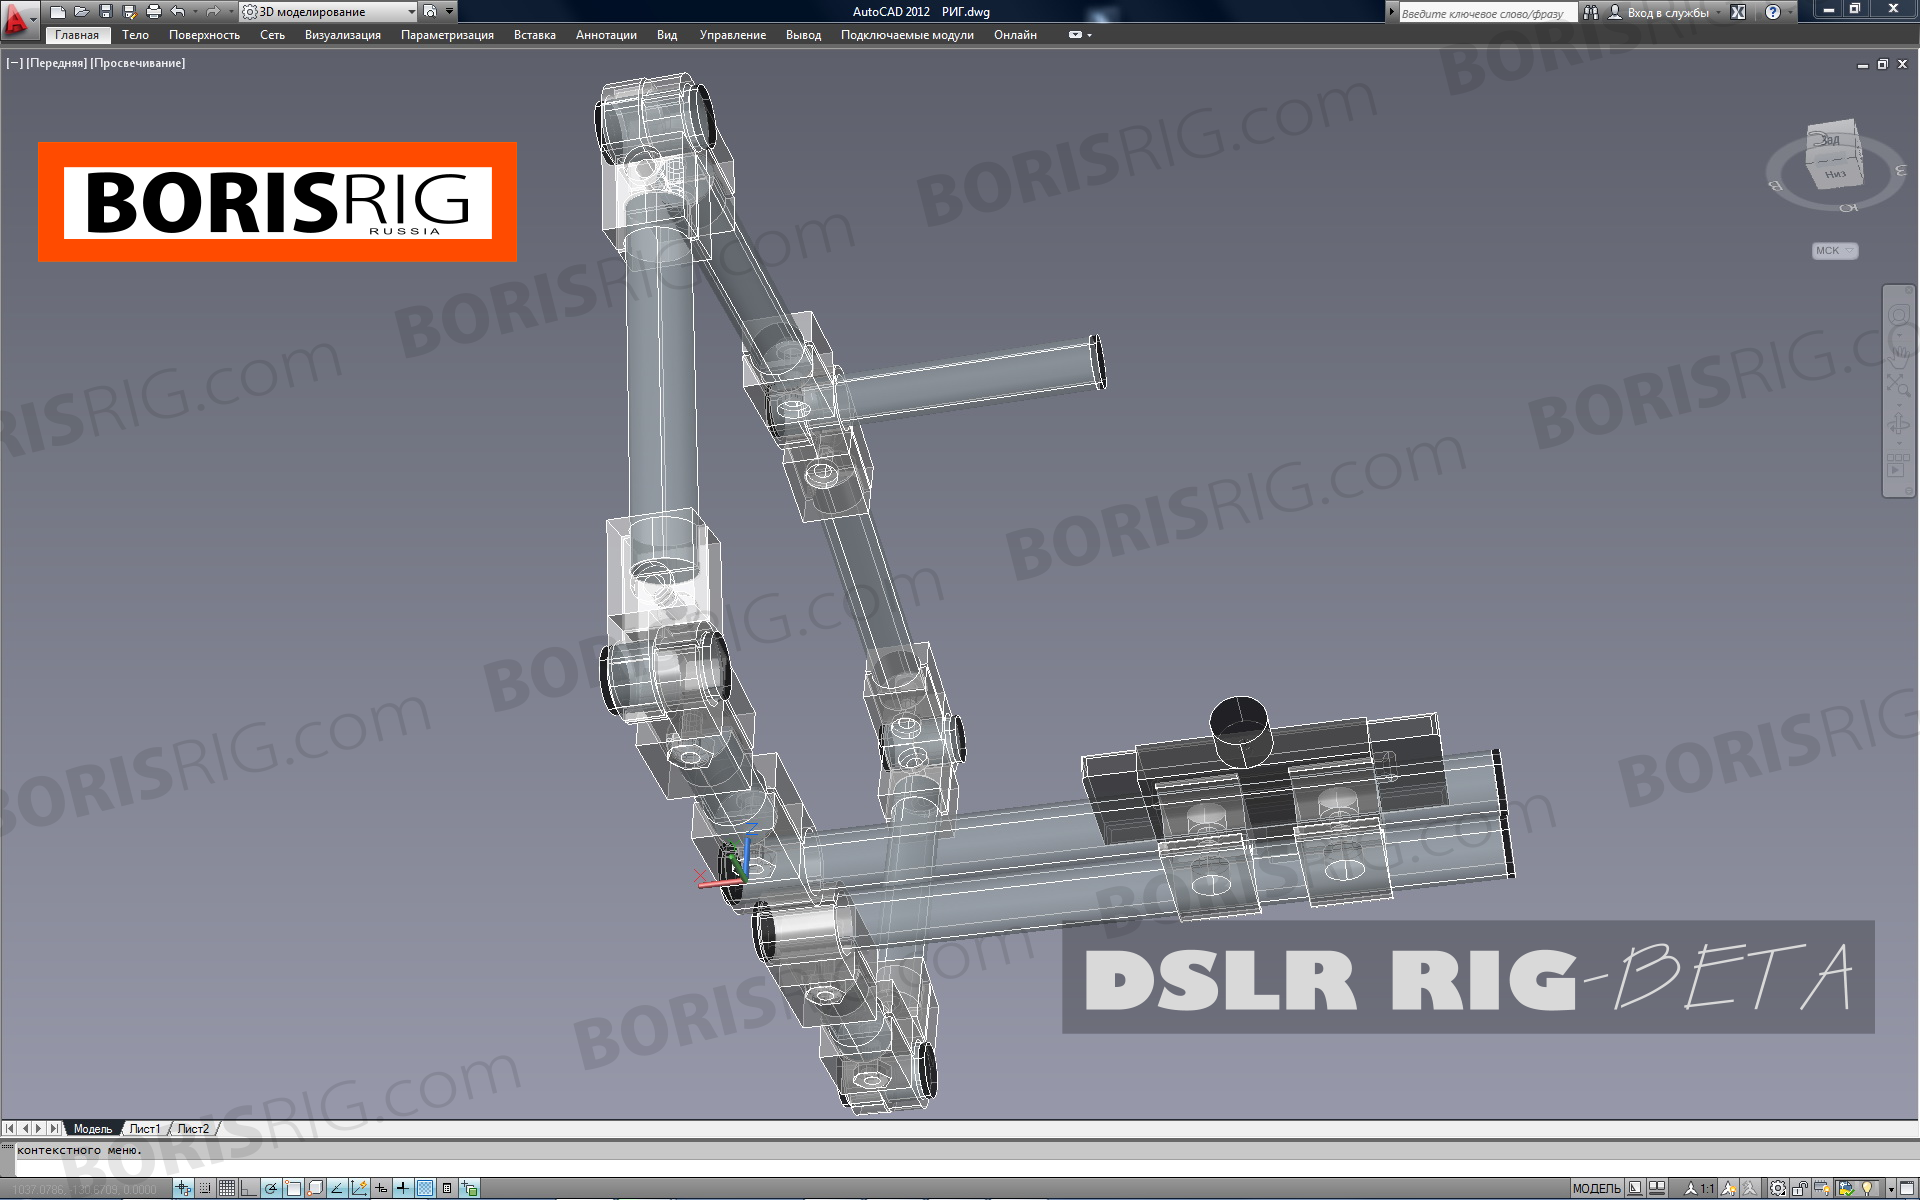Viewport: 1920px width, 1200px height.
Task: Open the Вывод ribbon tab
Action: (x=803, y=35)
